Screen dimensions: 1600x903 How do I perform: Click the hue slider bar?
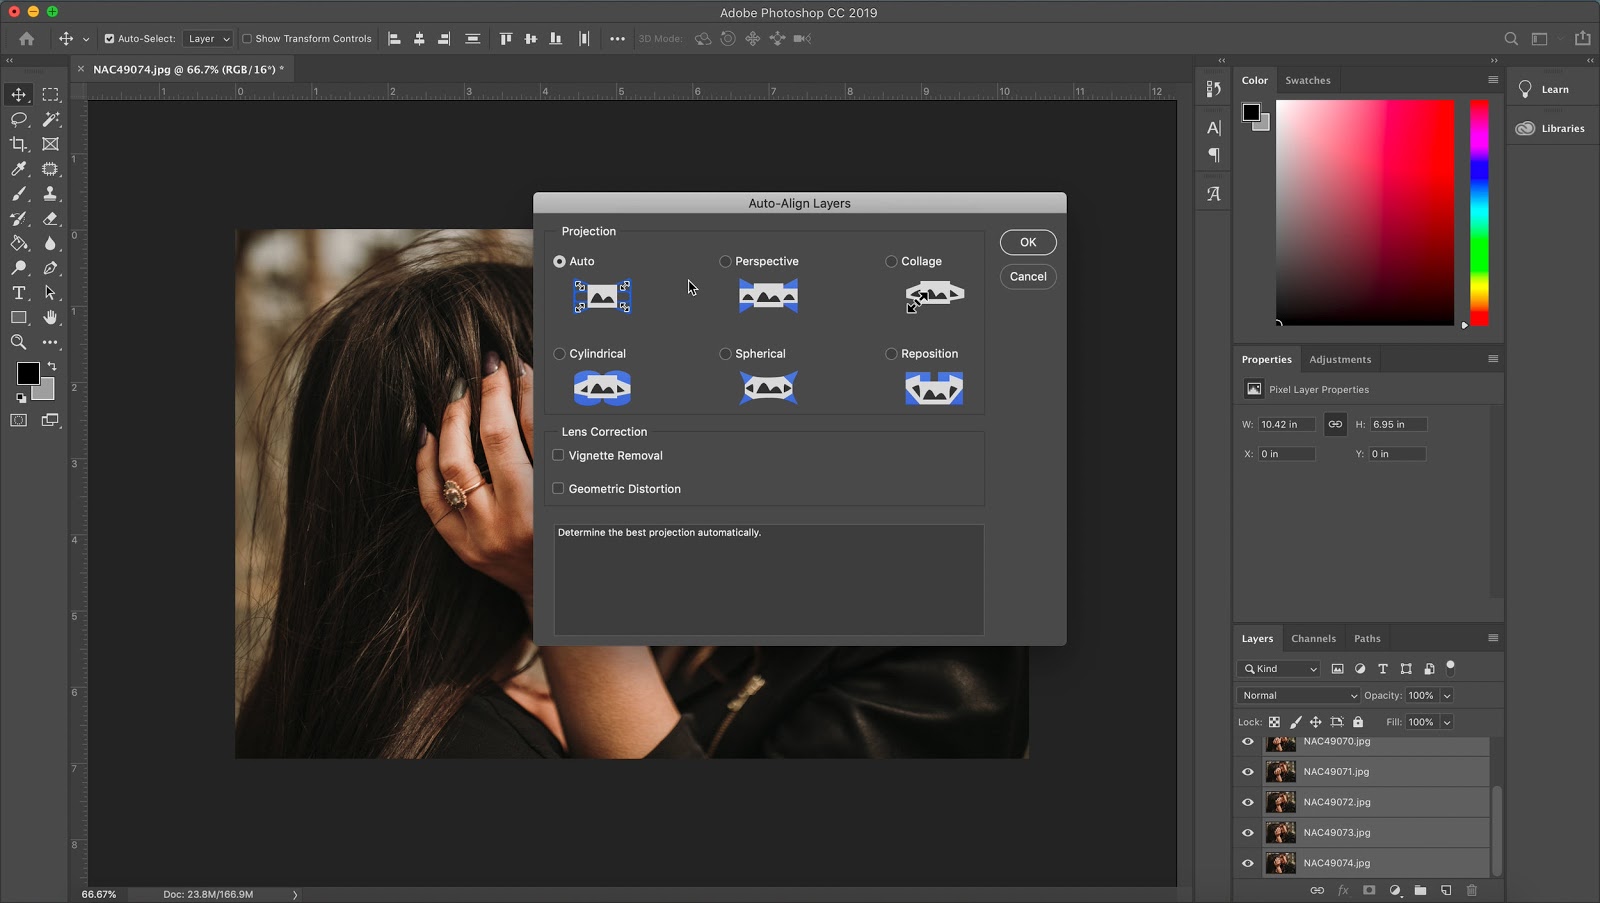[x=1479, y=212]
